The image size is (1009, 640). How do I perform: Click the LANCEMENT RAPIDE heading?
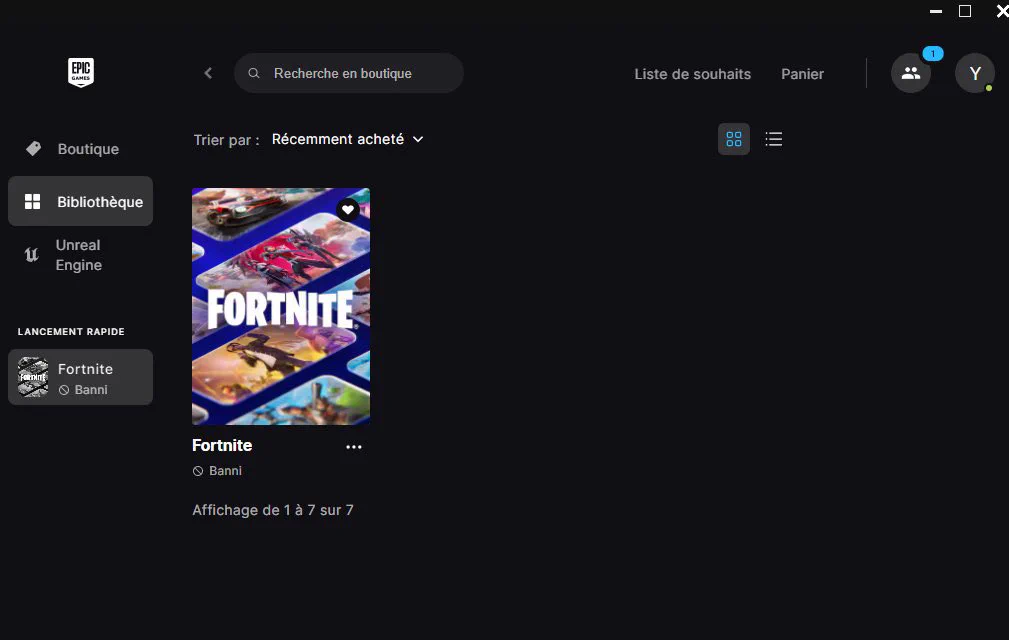click(x=71, y=332)
